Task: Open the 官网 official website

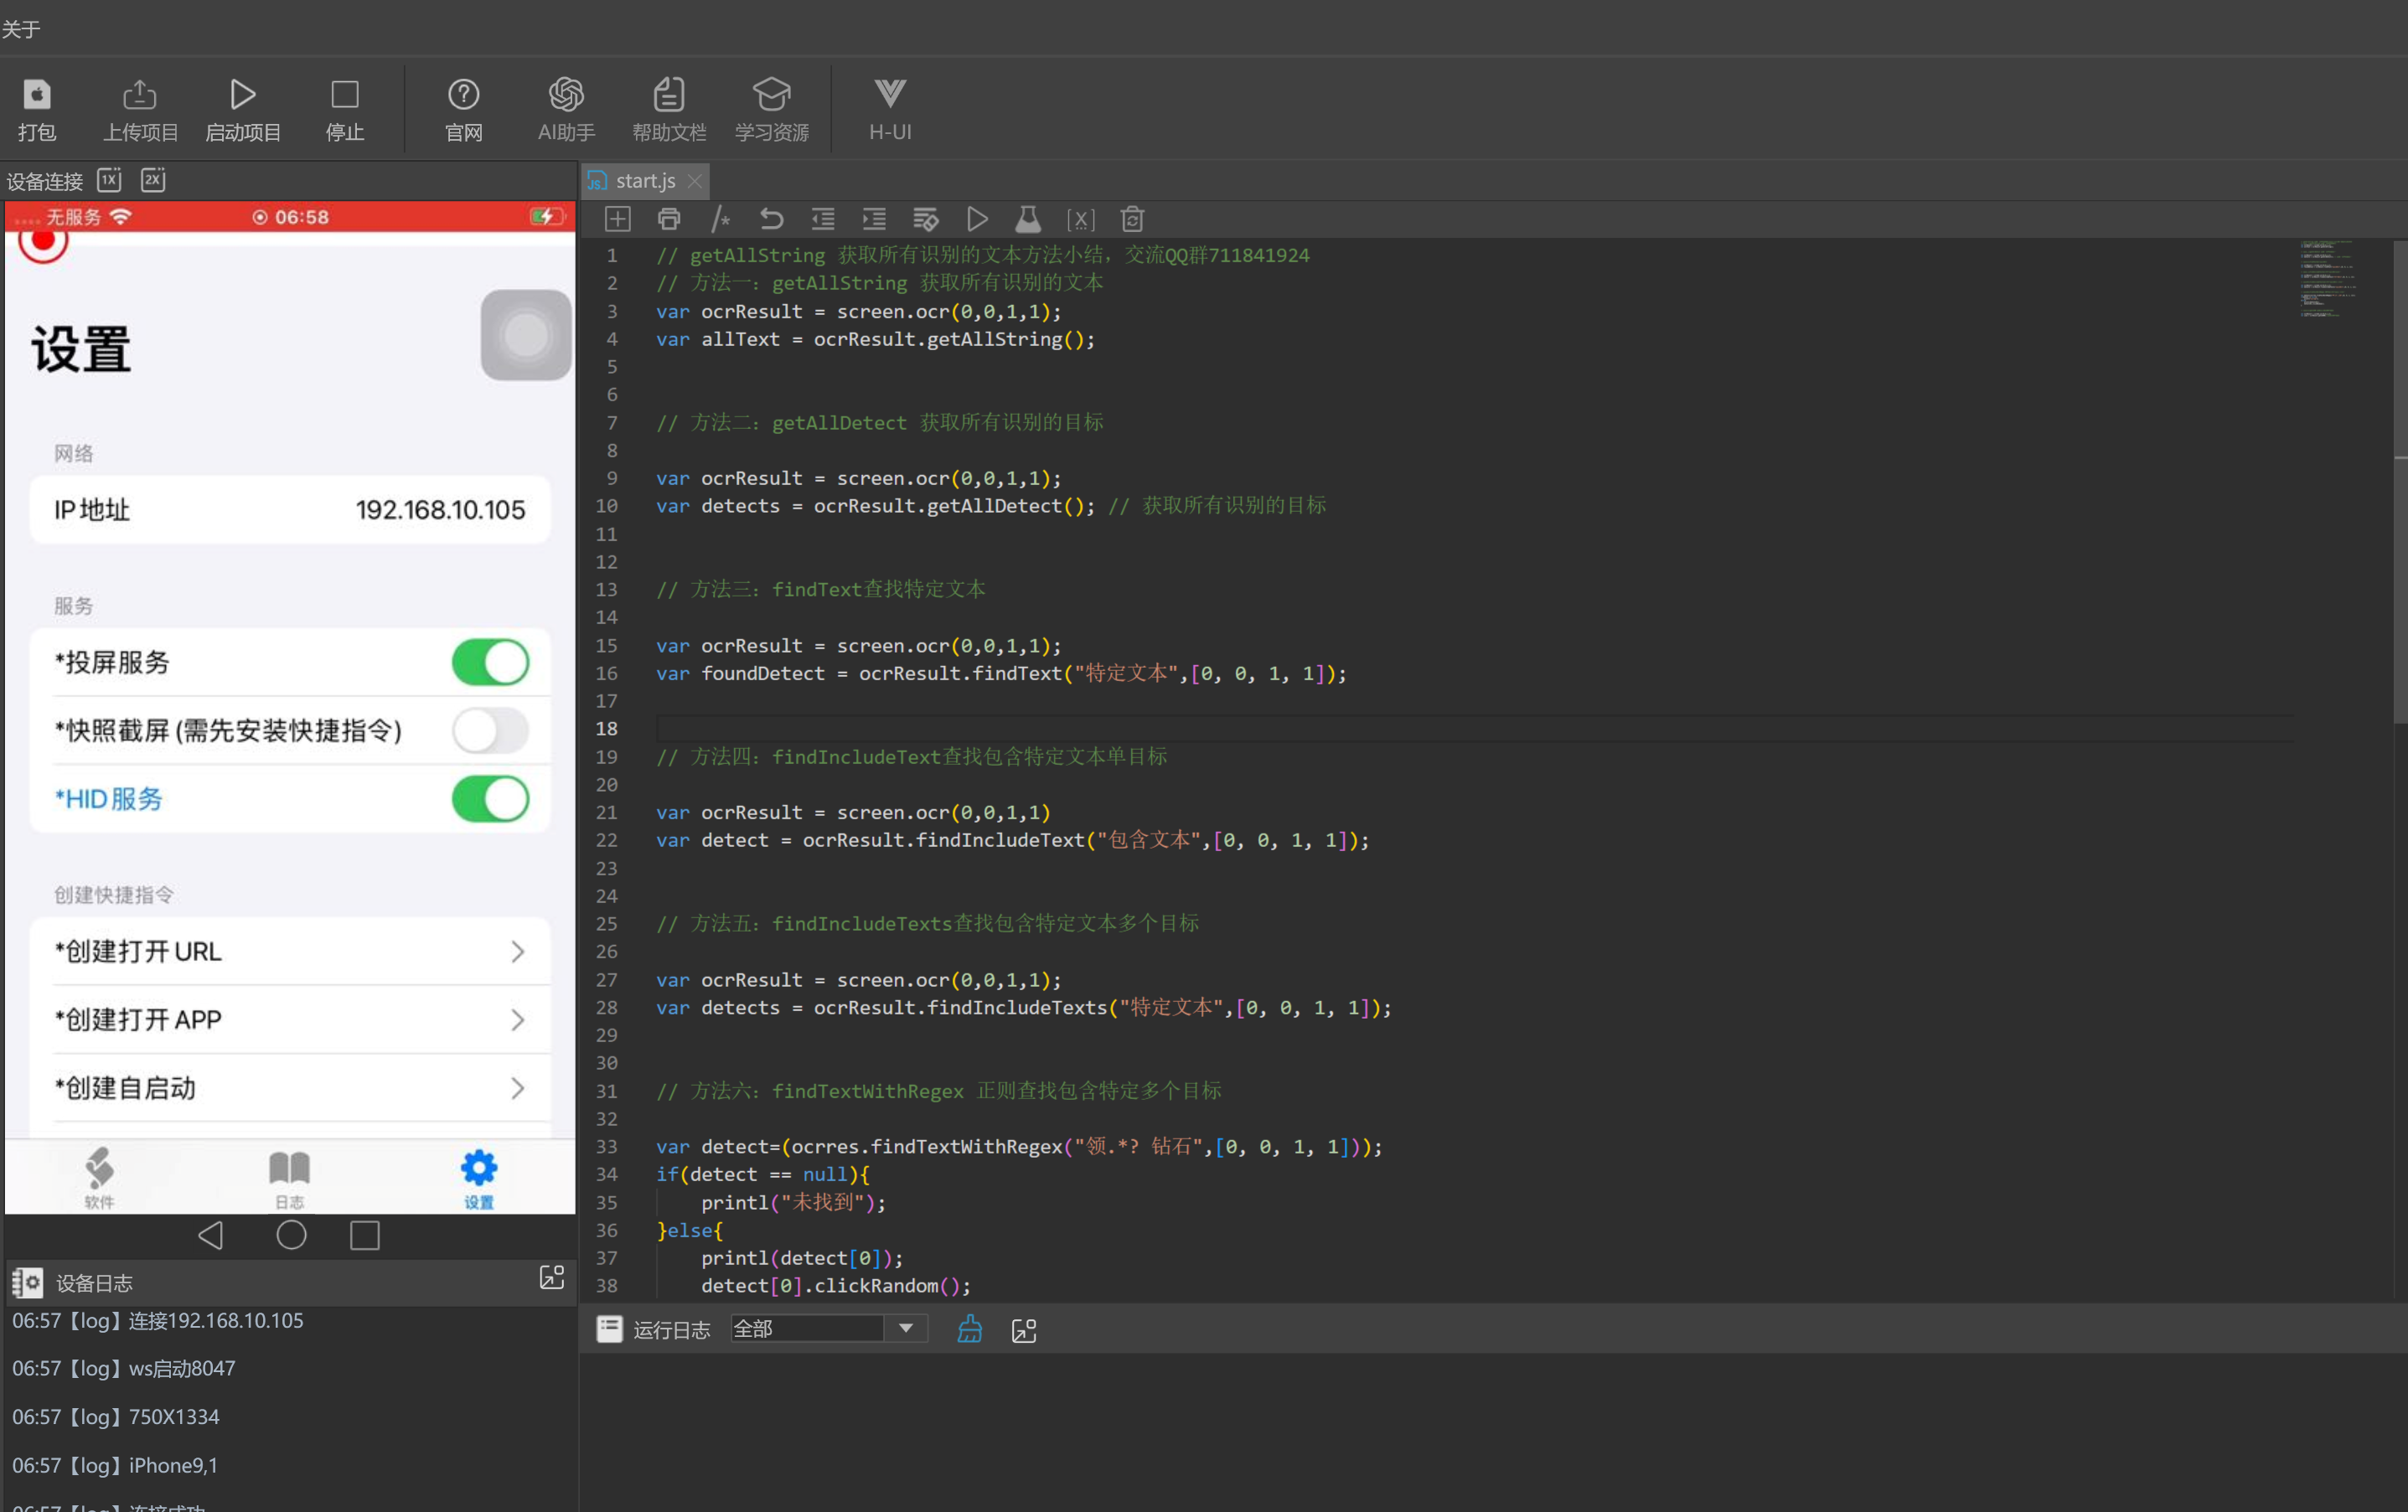Action: tap(463, 109)
